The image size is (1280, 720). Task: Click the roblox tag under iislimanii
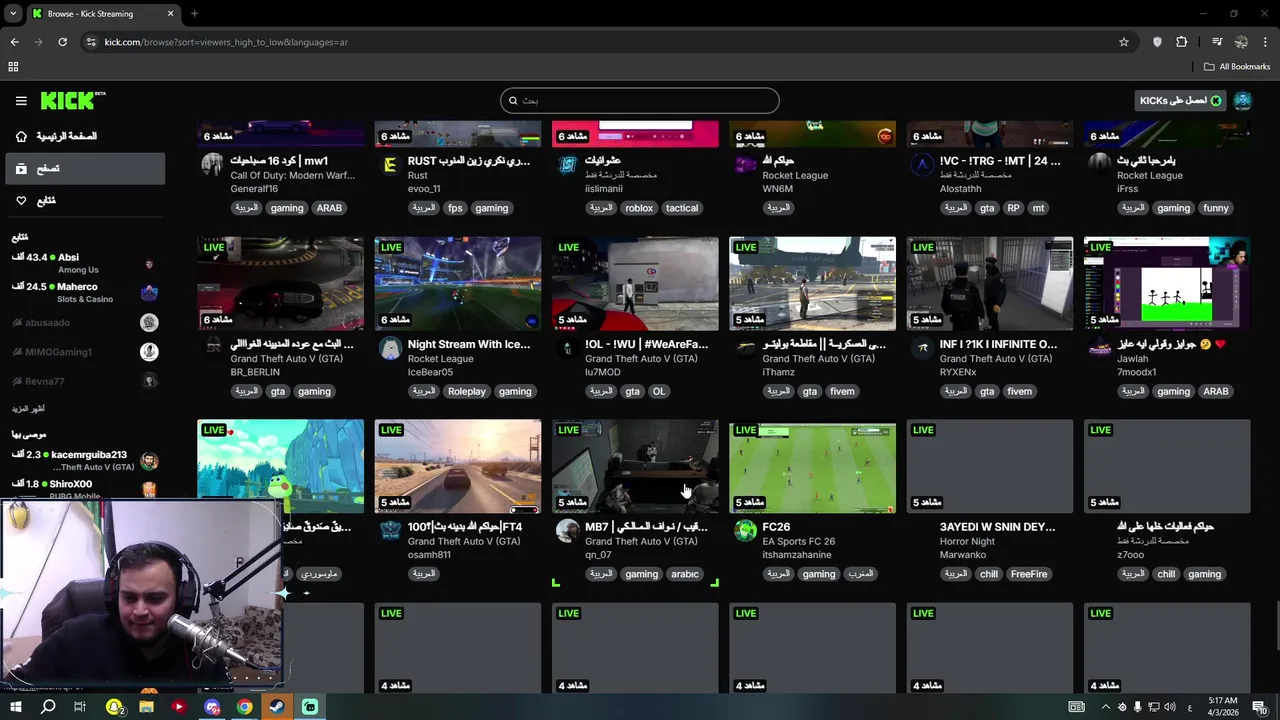tap(639, 208)
